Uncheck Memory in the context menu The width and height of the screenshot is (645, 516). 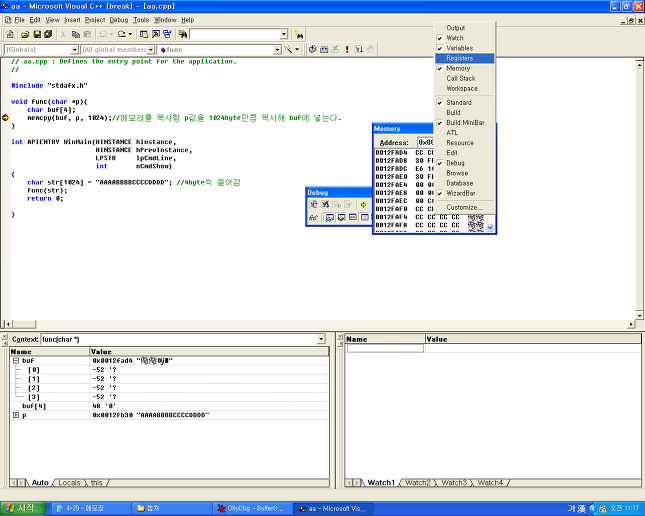click(464, 68)
